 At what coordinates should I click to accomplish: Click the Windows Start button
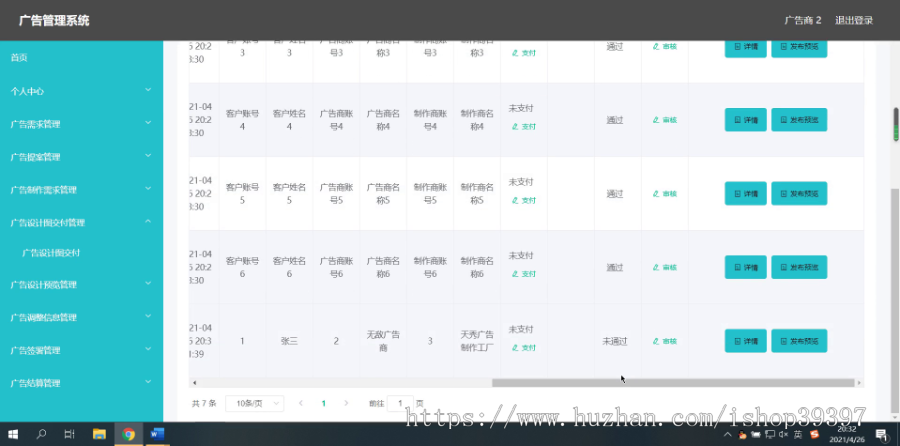13,434
